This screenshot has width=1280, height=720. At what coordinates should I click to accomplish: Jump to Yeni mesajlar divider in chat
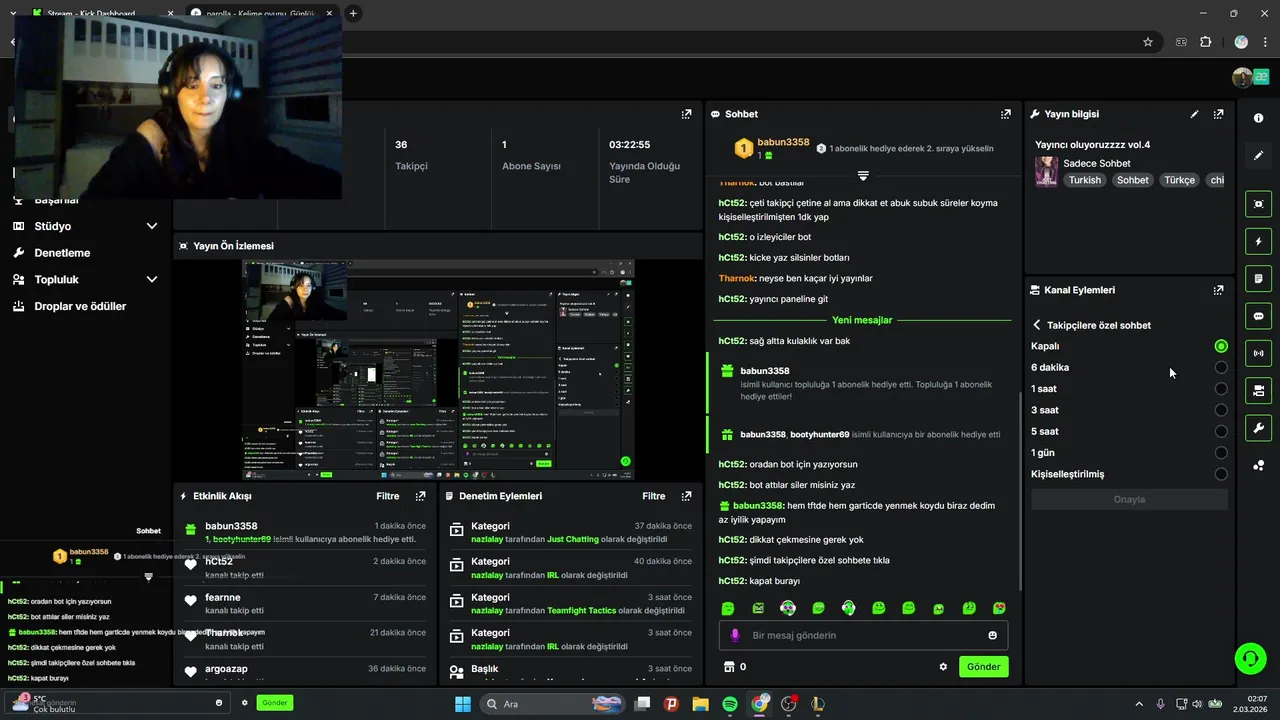[x=862, y=320]
